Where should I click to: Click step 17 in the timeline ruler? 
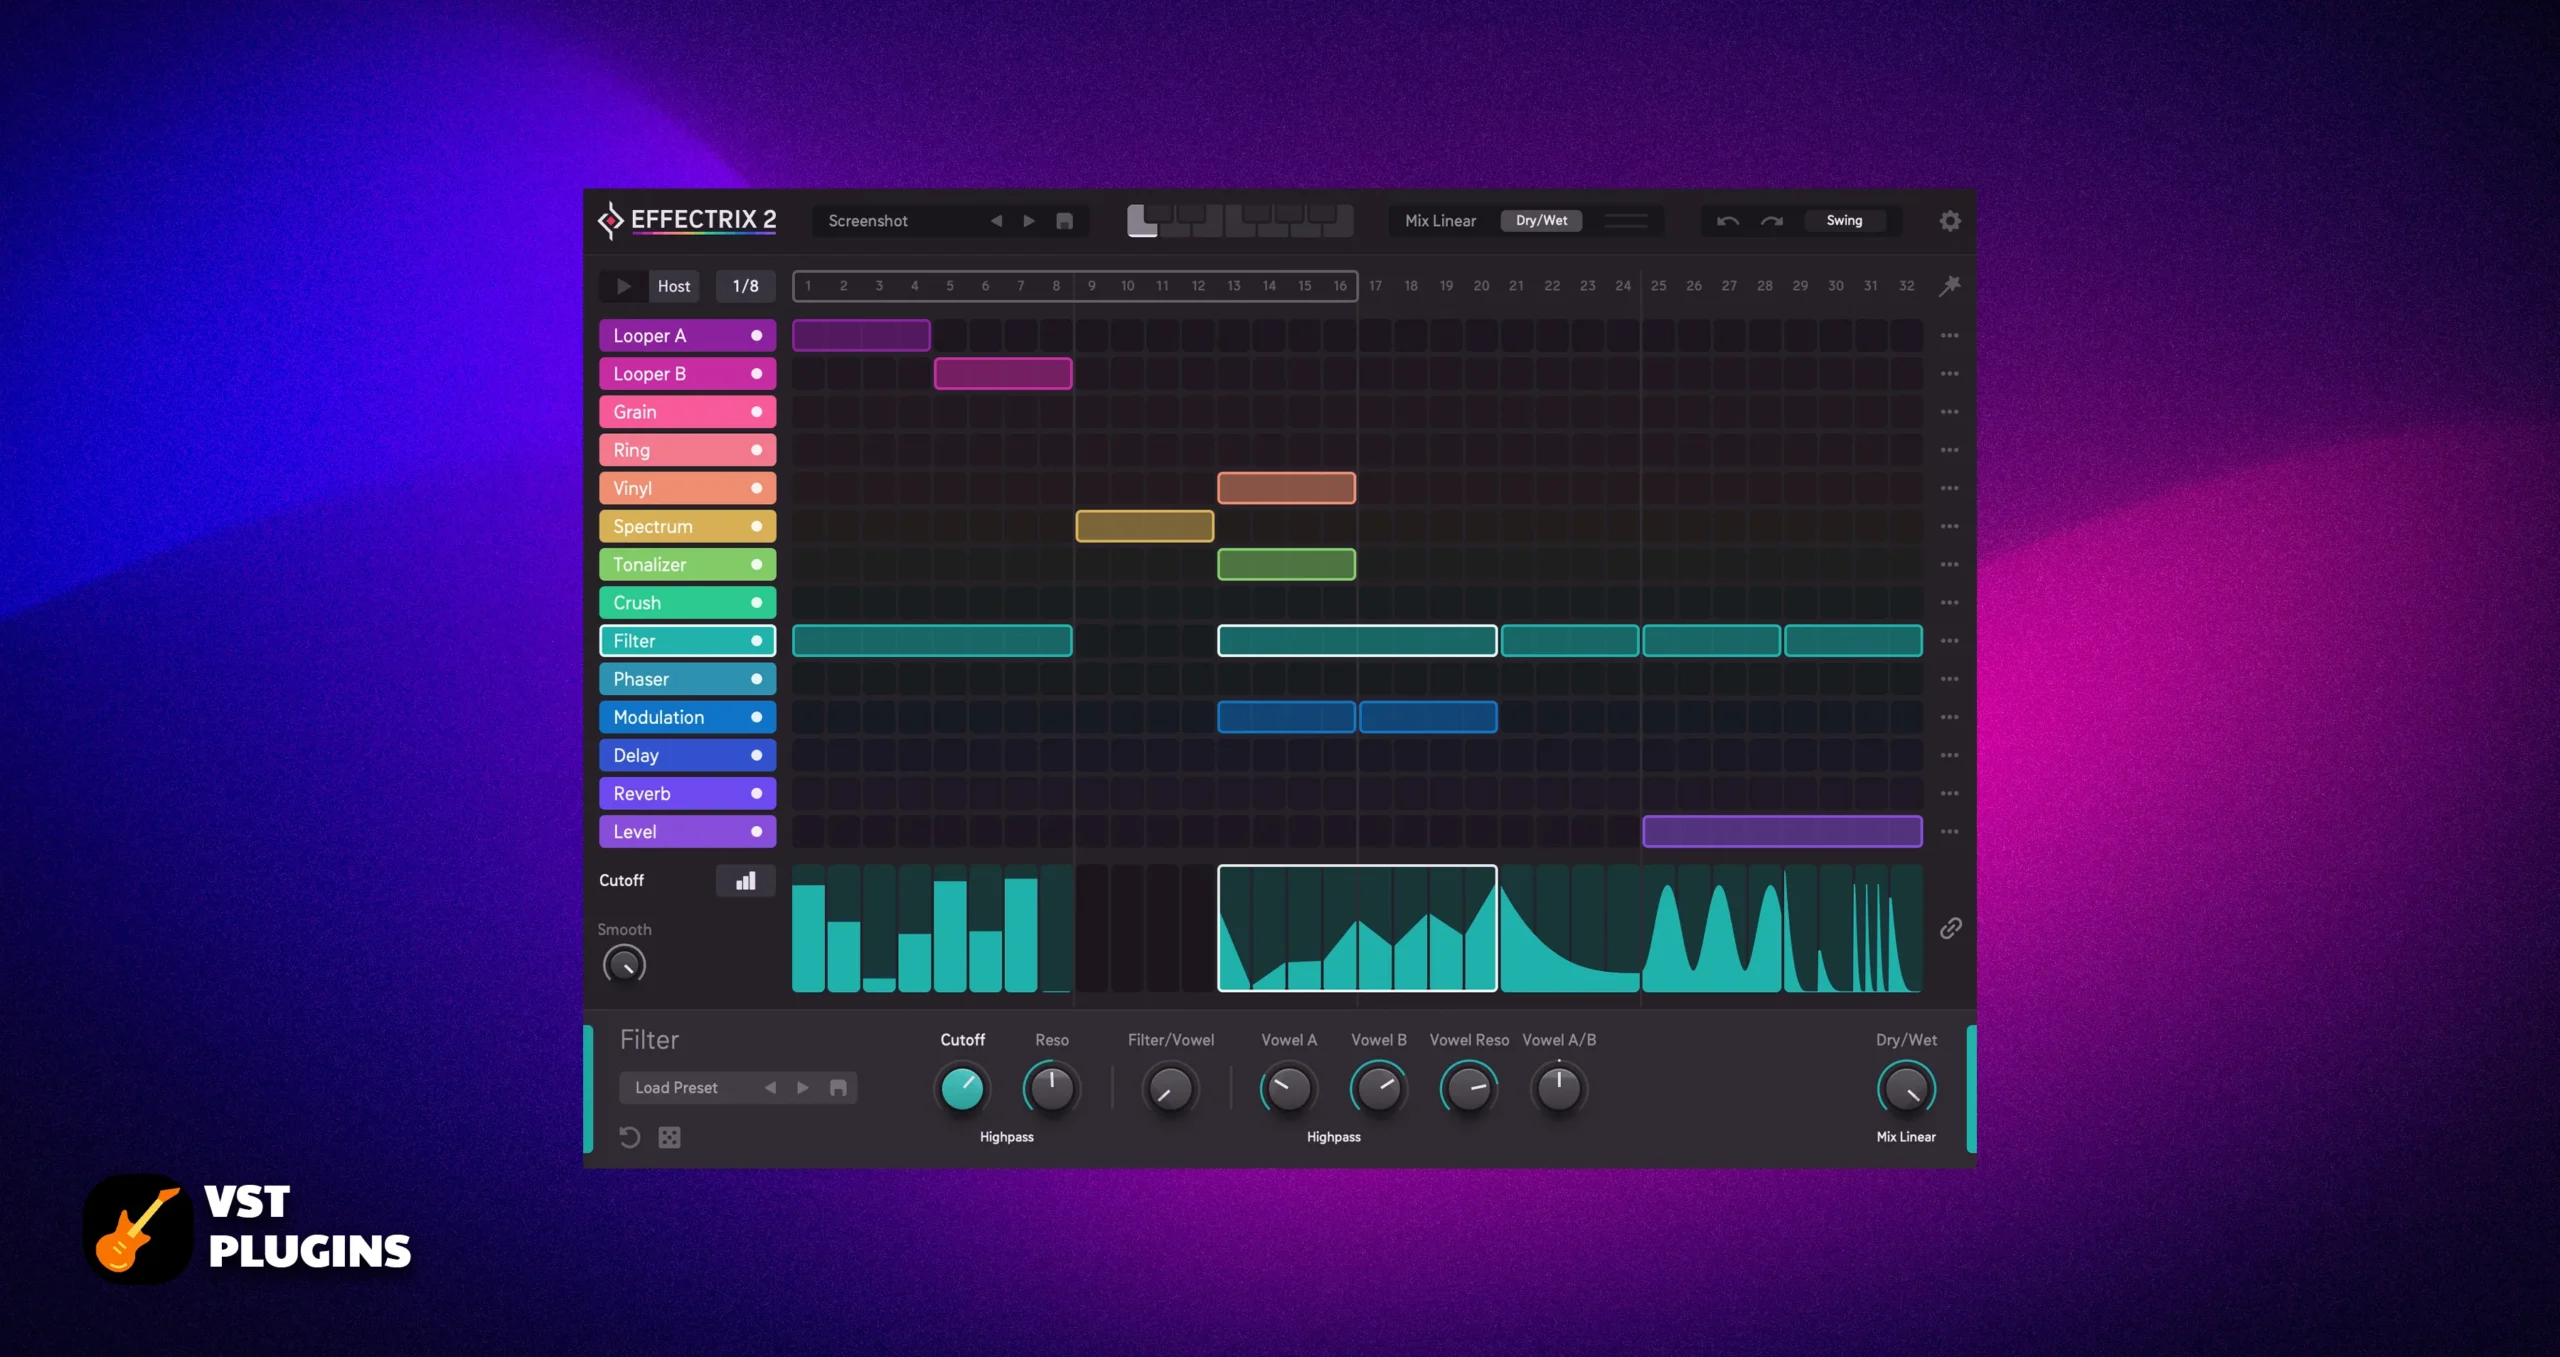(x=1375, y=286)
